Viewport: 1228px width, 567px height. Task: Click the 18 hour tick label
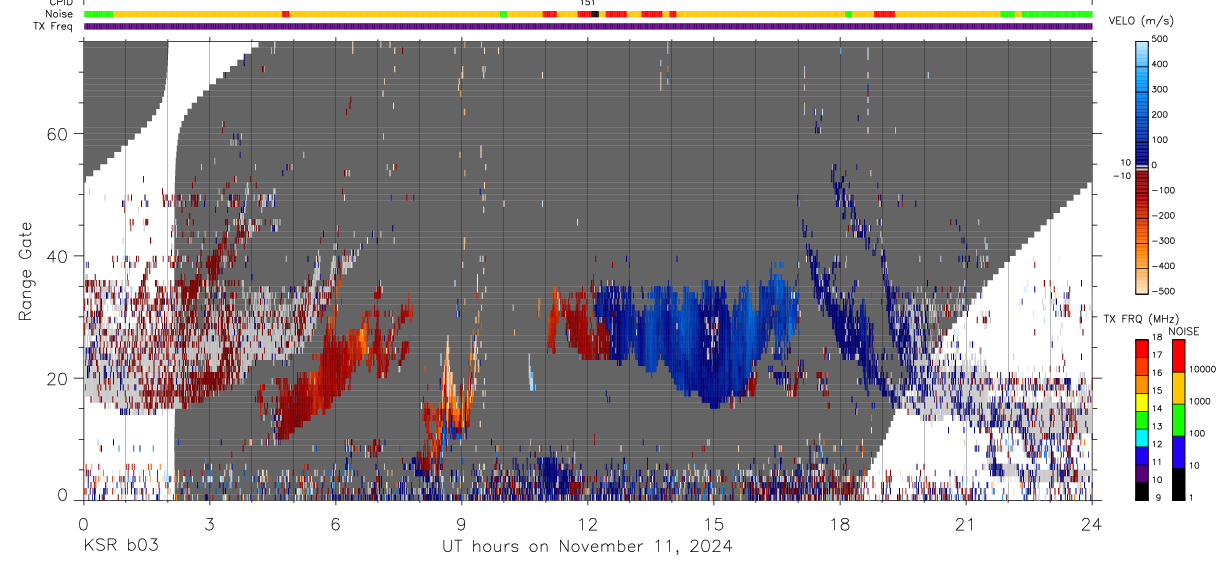(840, 524)
